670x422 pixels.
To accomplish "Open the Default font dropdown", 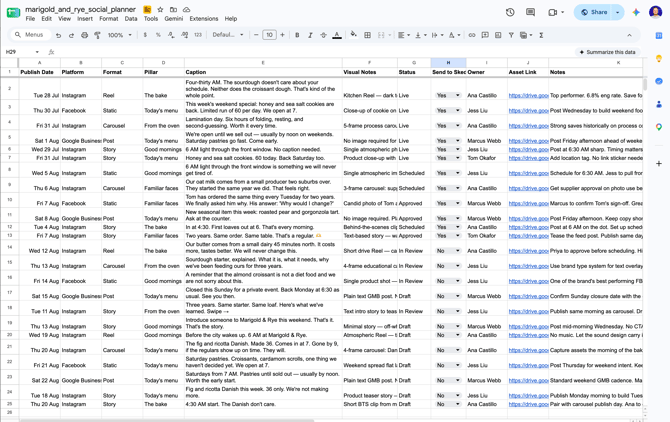I will tap(228, 35).
